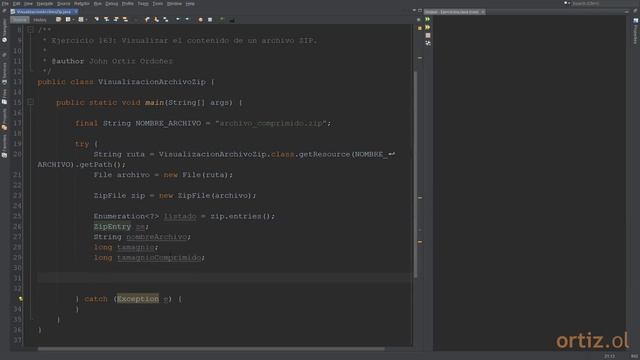Open Output window settings icon
The height and width of the screenshot is (360, 640).
tap(428, 43)
